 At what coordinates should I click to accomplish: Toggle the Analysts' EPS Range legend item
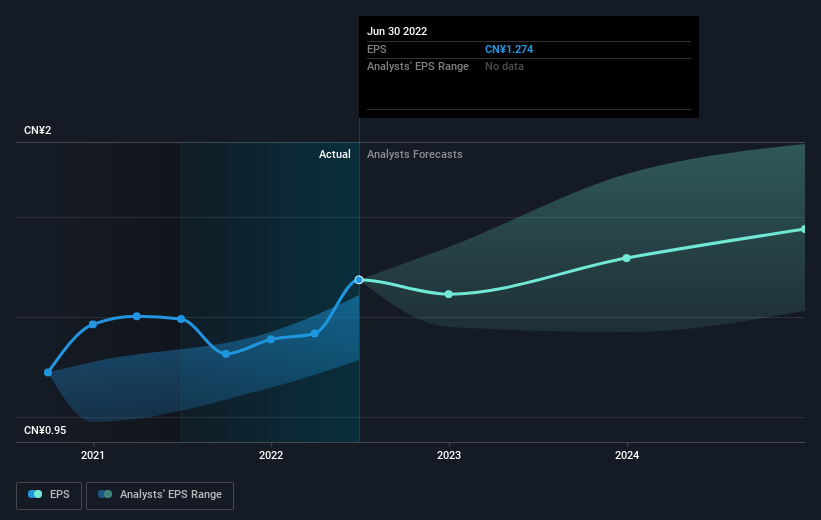click(x=160, y=494)
